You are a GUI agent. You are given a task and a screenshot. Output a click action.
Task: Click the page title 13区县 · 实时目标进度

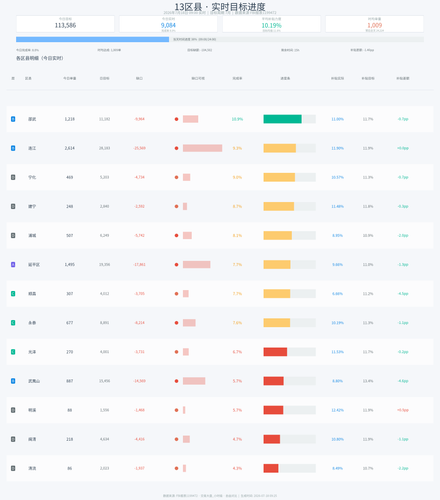tap(220, 7)
